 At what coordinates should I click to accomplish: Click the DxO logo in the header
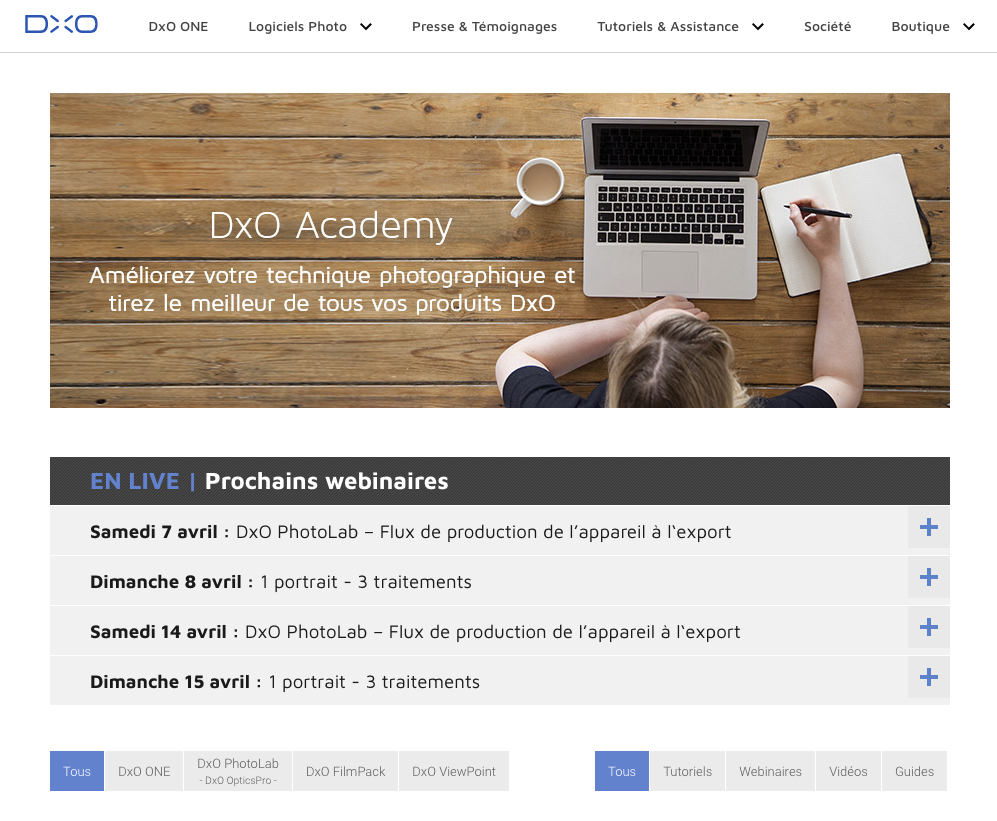[61, 25]
